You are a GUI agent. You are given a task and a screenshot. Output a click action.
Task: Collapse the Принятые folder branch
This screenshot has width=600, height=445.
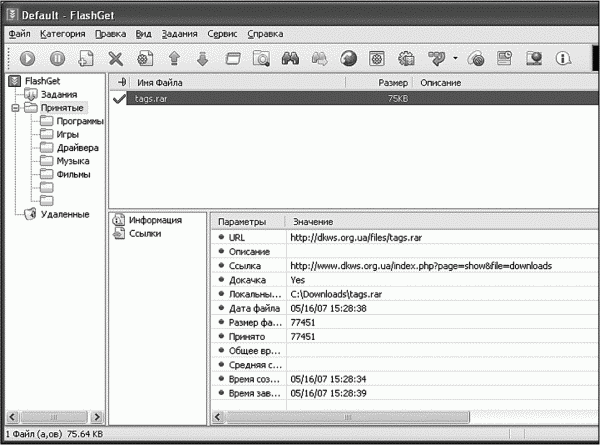tap(15, 108)
